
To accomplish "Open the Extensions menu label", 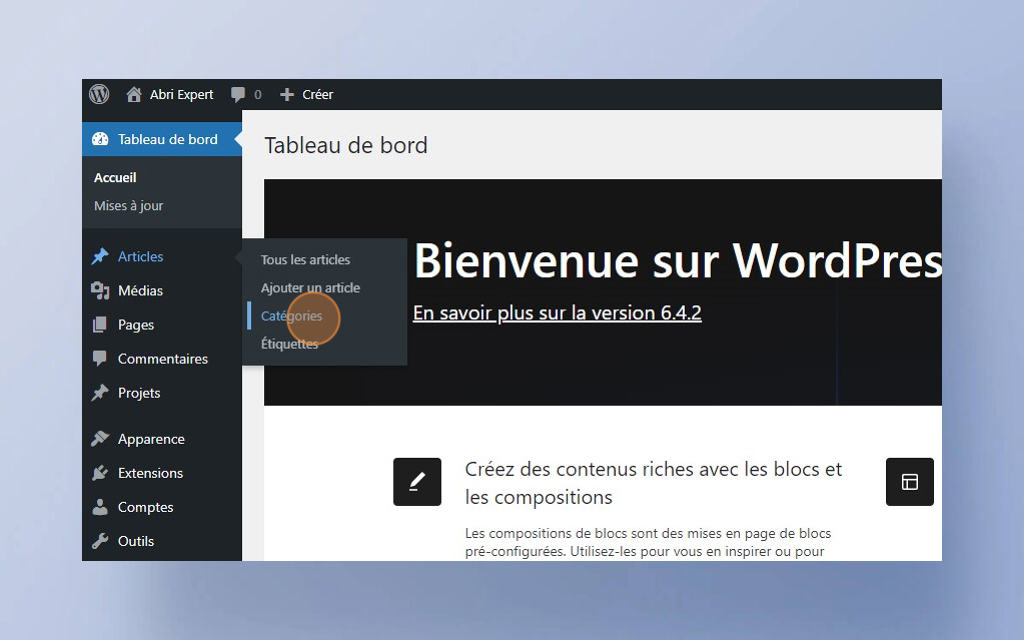I will tap(150, 473).
